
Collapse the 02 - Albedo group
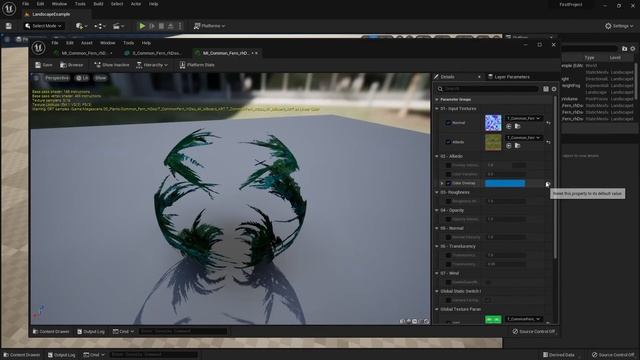point(437,156)
